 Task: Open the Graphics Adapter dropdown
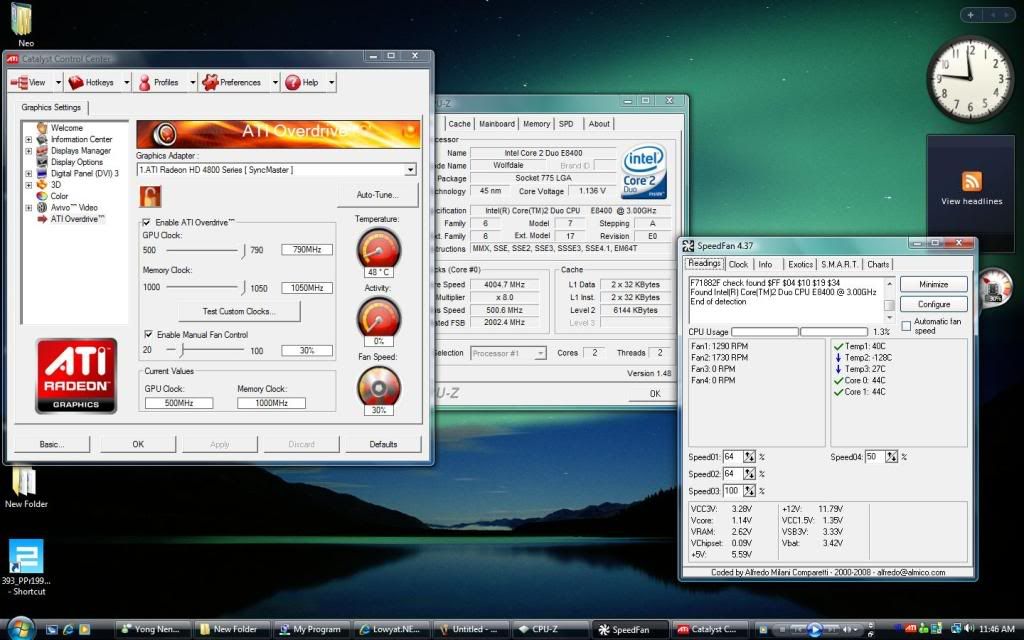[x=410, y=170]
